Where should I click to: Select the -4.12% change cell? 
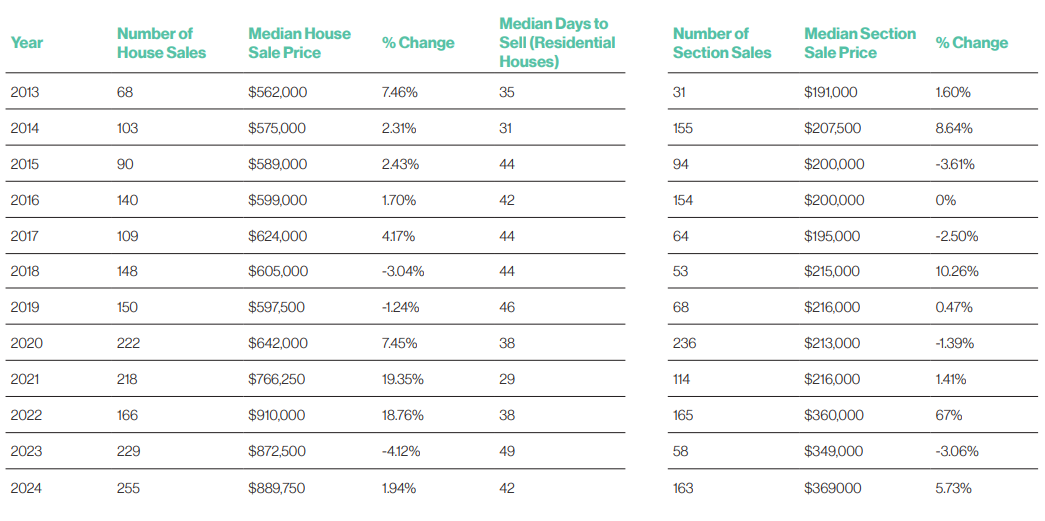tap(401, 452)
